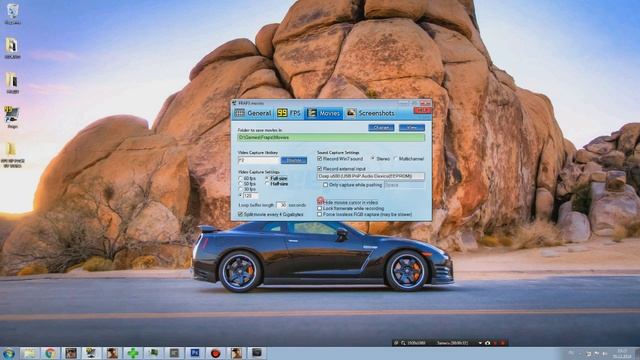
Task: Click the green plus taskbar icon
Action: 133,353
